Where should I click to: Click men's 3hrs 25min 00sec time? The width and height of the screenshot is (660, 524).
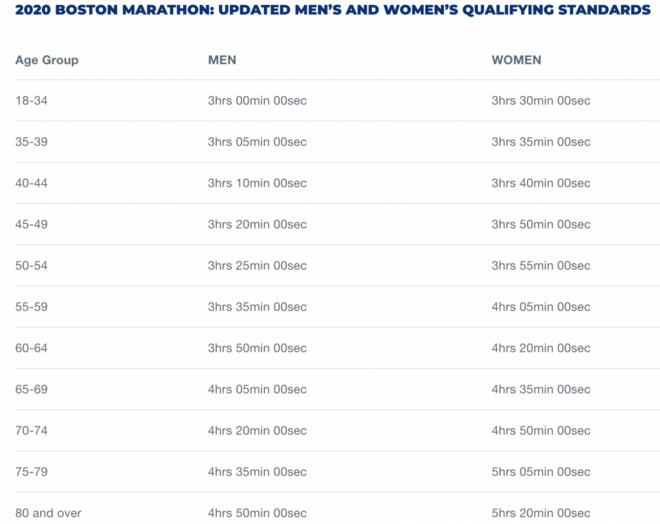(257, 266)
